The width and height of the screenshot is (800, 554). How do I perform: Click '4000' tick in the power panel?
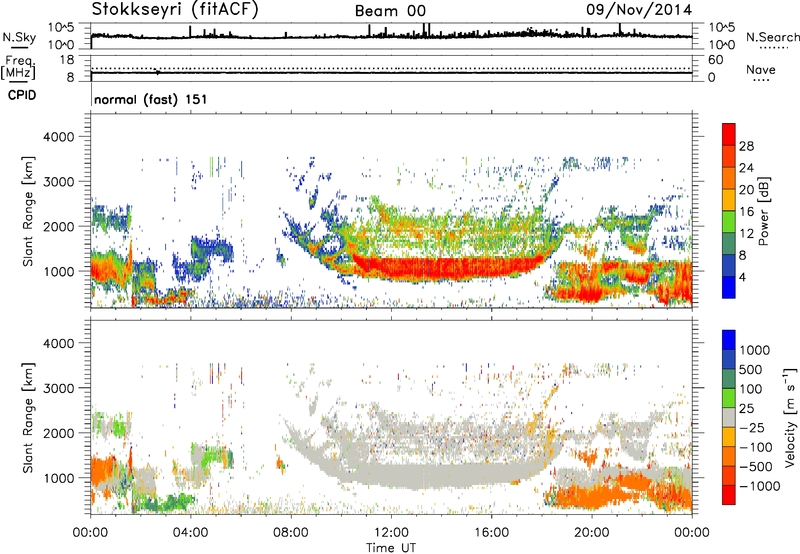click(x=58, y=137)
